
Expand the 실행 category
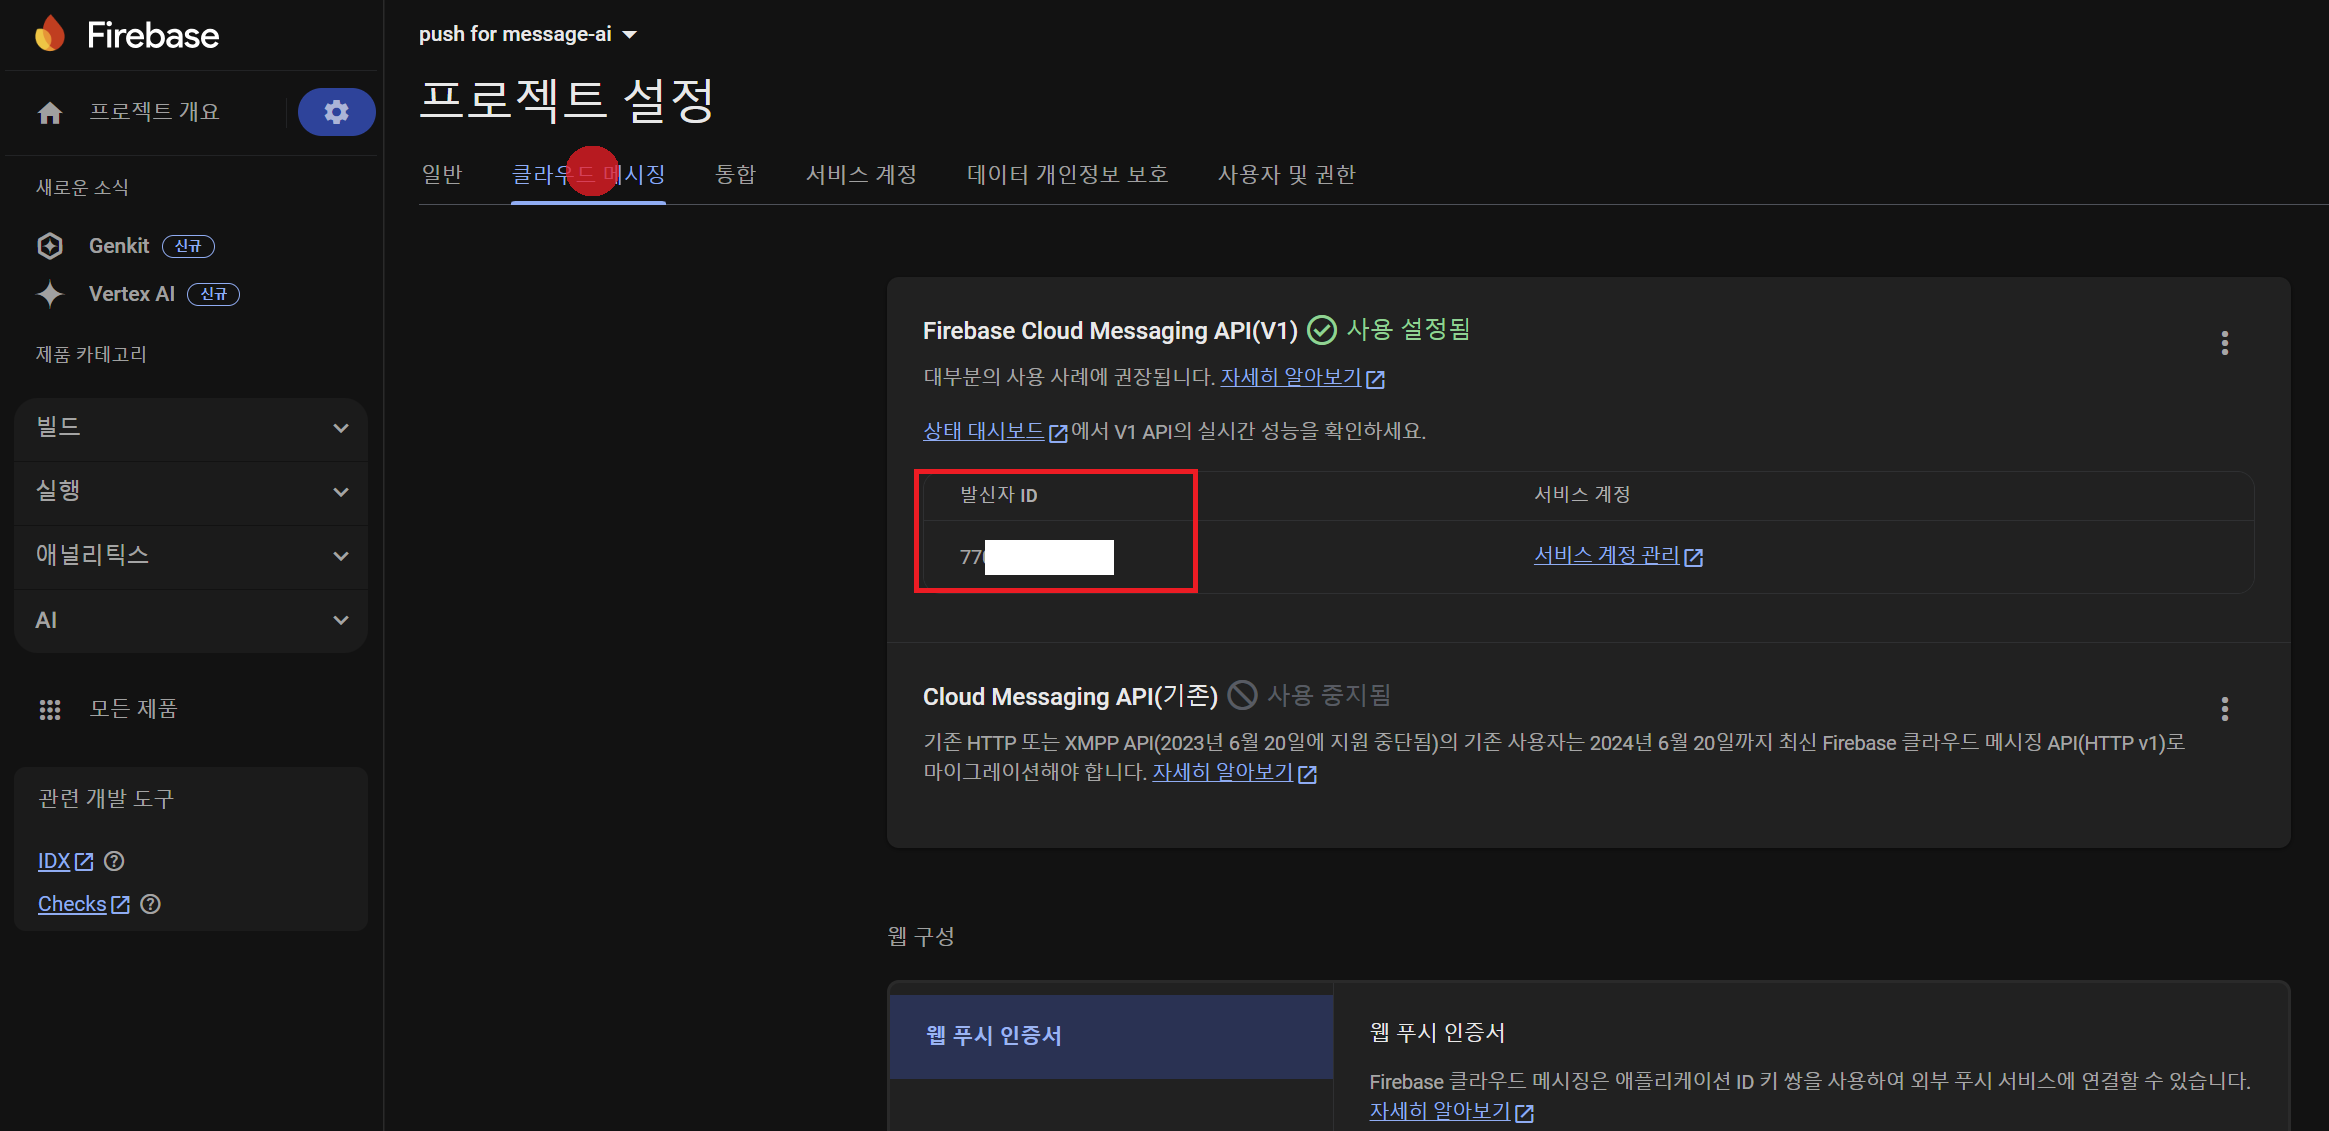[191, 492]
